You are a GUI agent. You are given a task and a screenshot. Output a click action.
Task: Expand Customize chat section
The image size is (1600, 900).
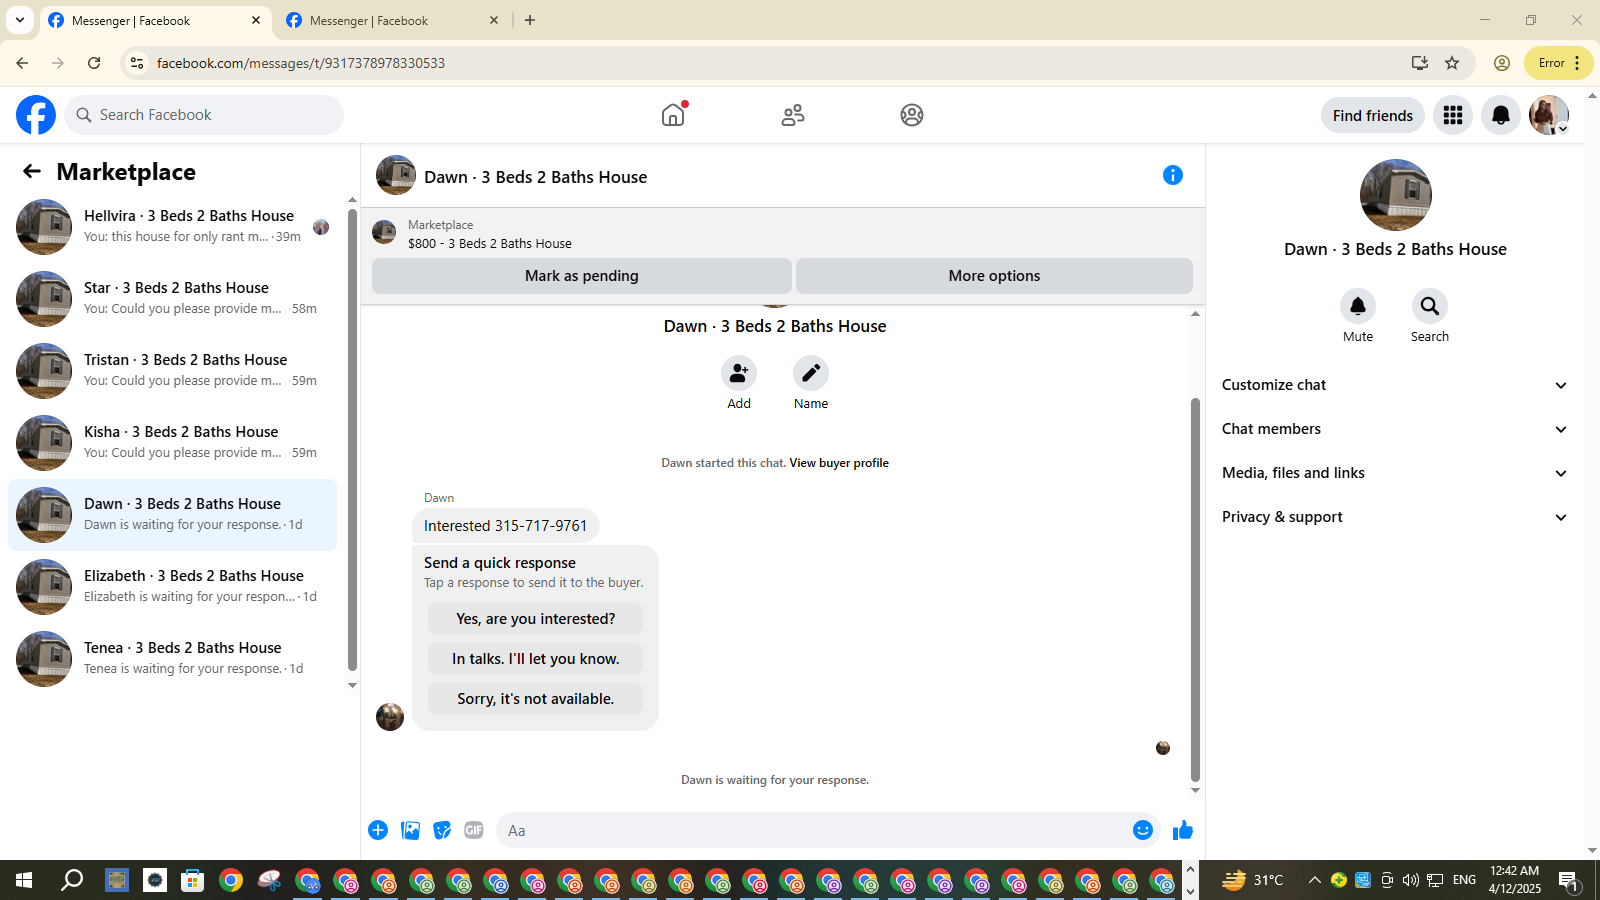1395,385
